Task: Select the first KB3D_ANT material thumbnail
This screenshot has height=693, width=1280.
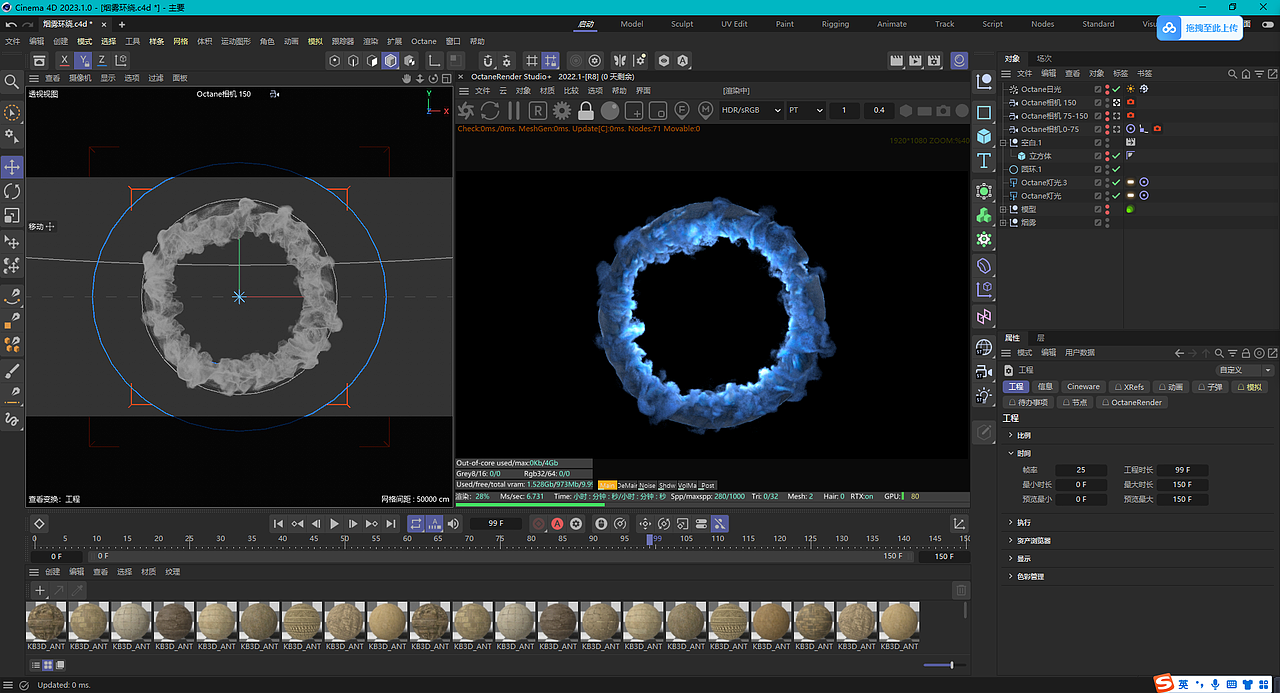Action: [x=46, y=621]
